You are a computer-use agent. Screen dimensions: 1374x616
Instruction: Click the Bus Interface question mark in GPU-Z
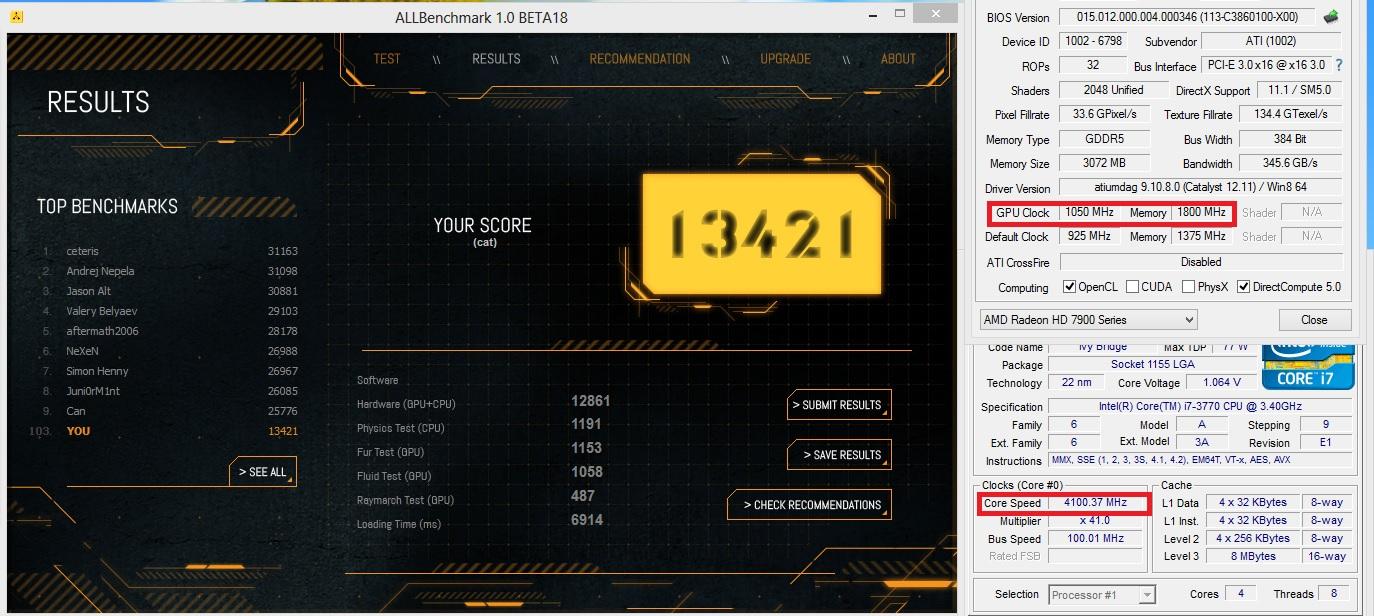click(x=1339, y=65)
